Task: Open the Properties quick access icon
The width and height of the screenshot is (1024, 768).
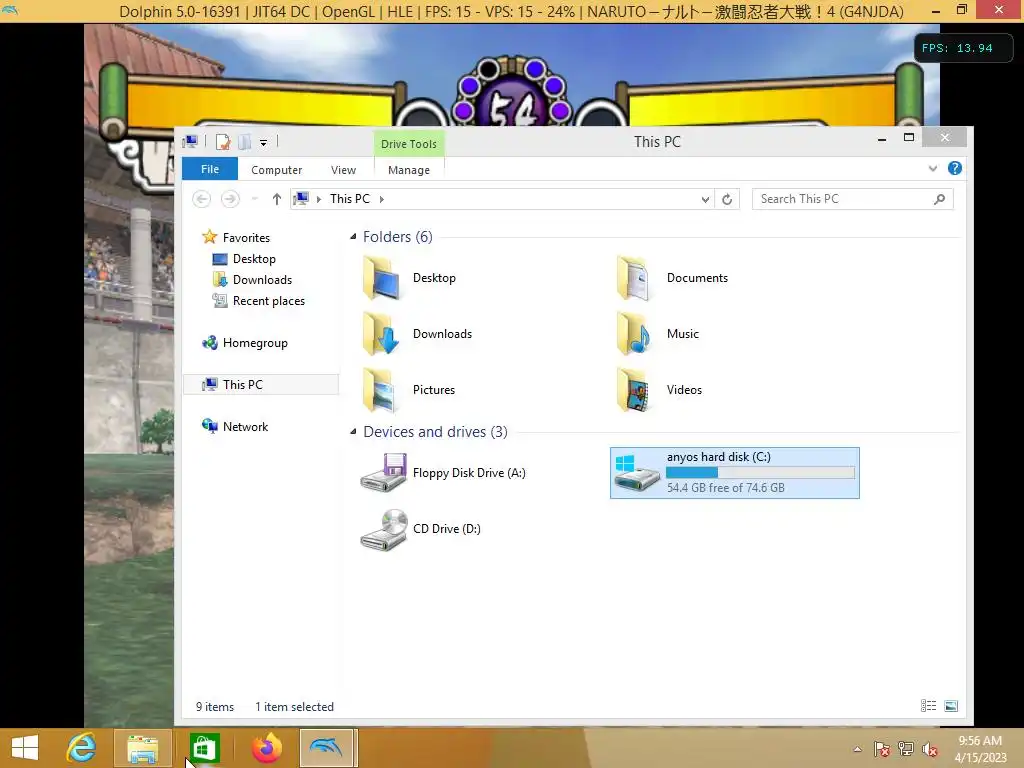Action: point(223,142)
